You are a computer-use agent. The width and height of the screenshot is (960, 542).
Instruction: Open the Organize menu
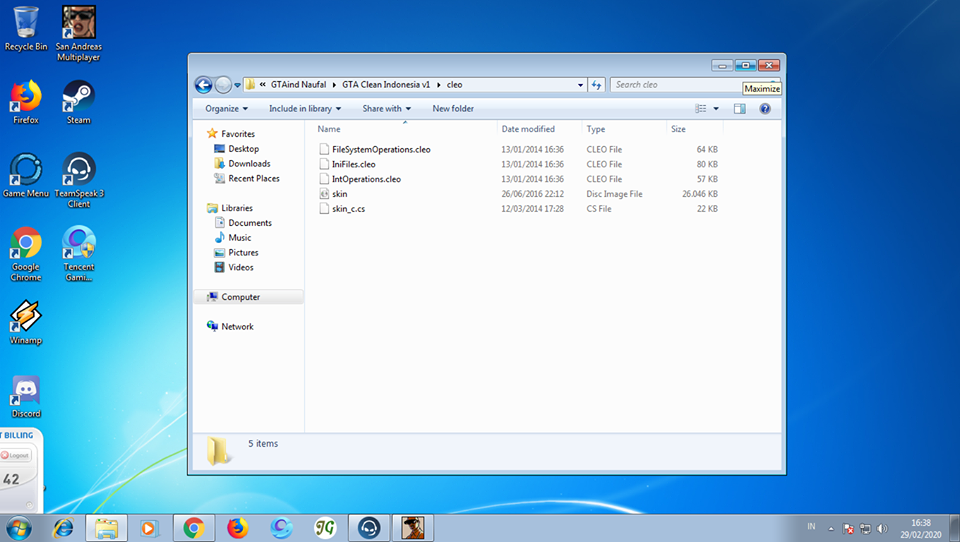coord(227,108)
